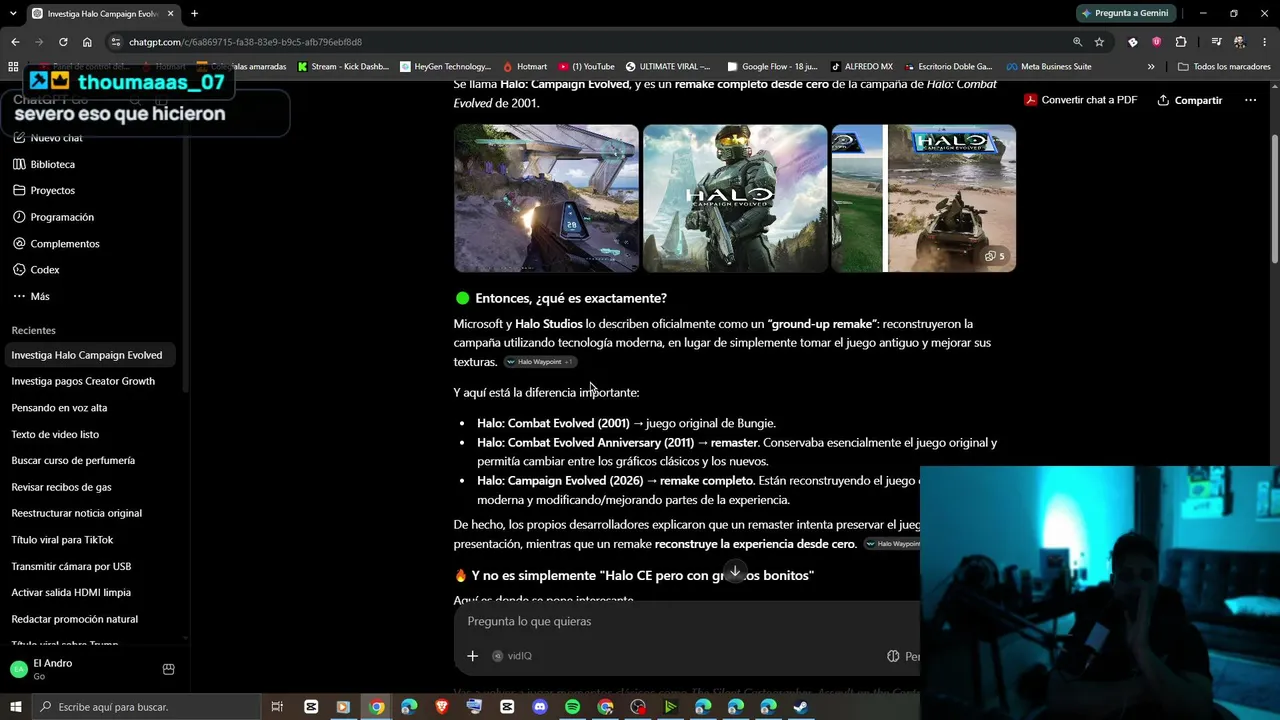Open the Windows Start menu
The height and width of the screenshot is (720, 1280).
coord(16,707)
